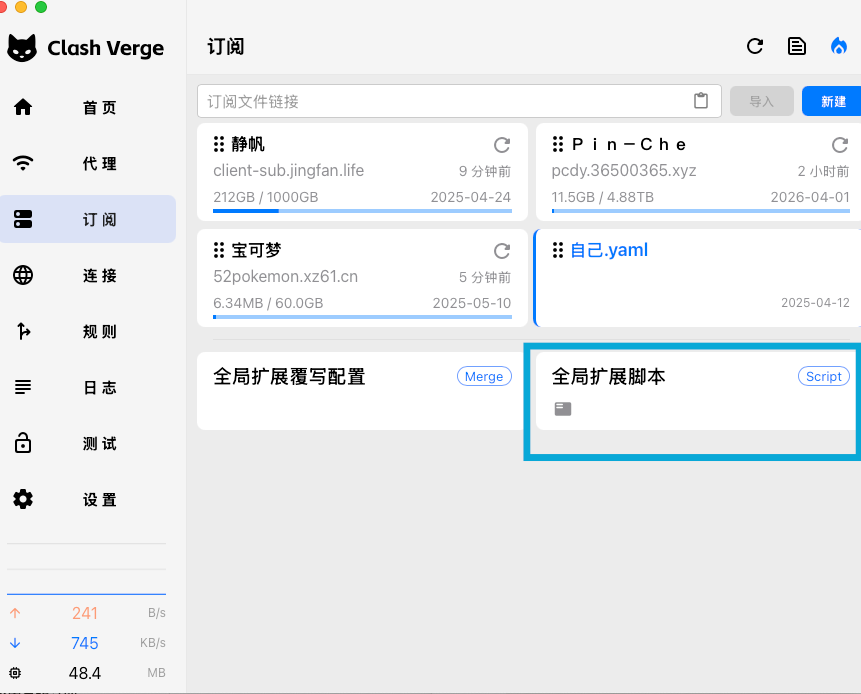Click 11.5GB / 4.88TB usage text
The image size is (861, 694).
[x=602, y=197]
